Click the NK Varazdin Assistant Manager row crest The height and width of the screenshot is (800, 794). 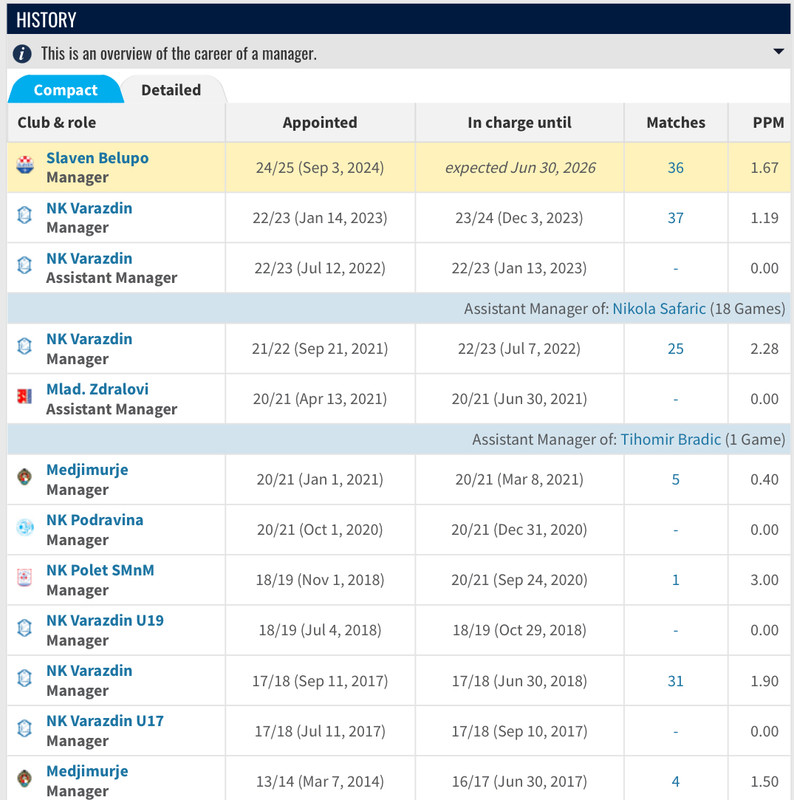pyautogui.click(x=25, y=265)
